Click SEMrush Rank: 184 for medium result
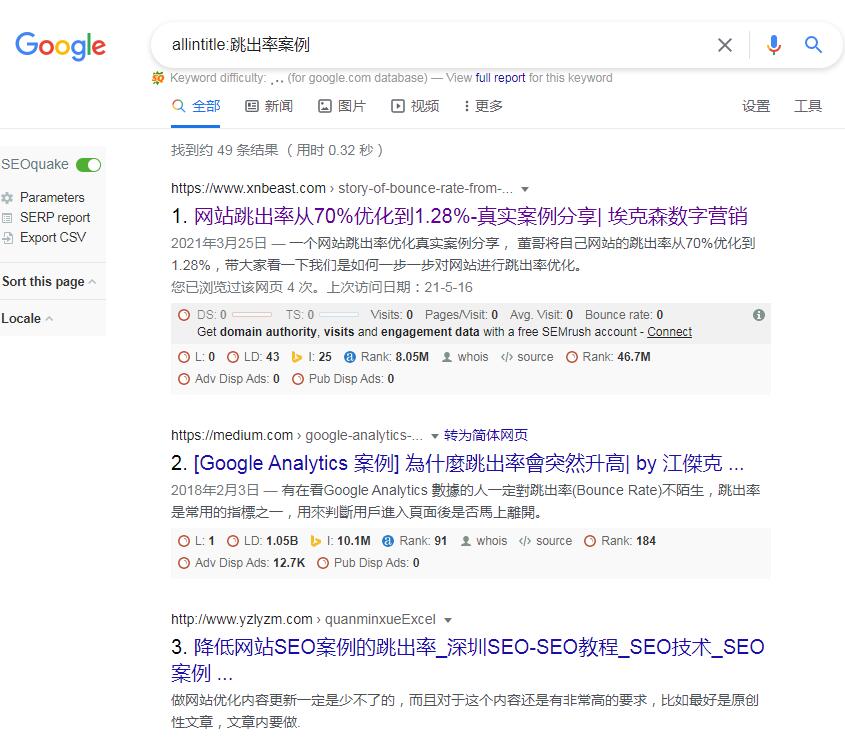 tap(620, 541)
